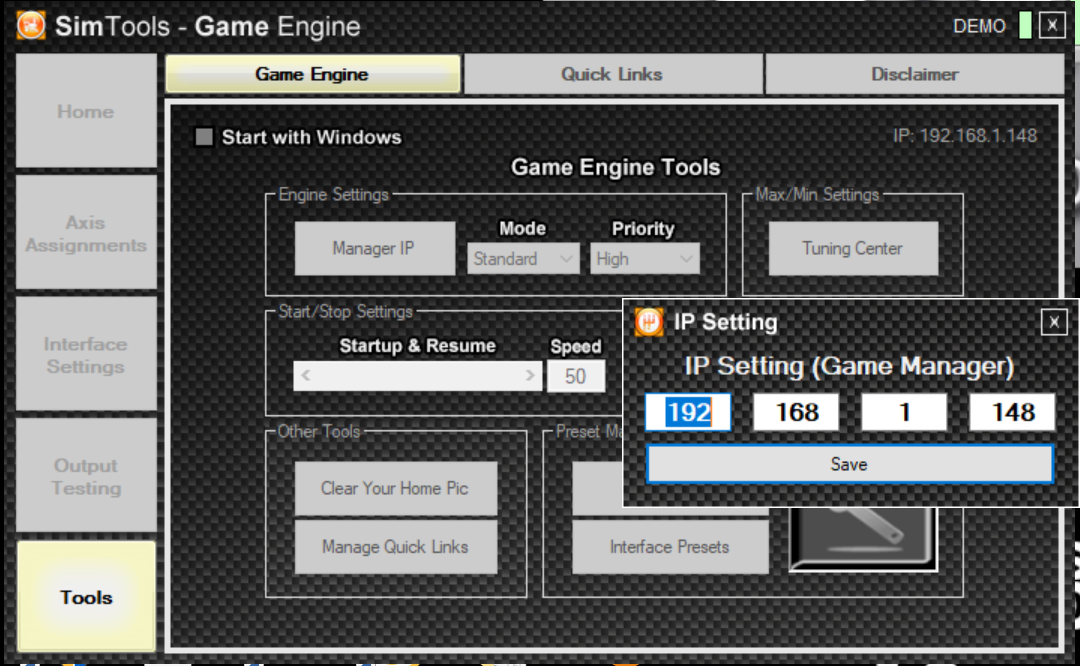This screenshot has width=1080, height=666.
Task: Click the DEMO label in title bar
Action: pyautogui.click(x=979, y=26)
